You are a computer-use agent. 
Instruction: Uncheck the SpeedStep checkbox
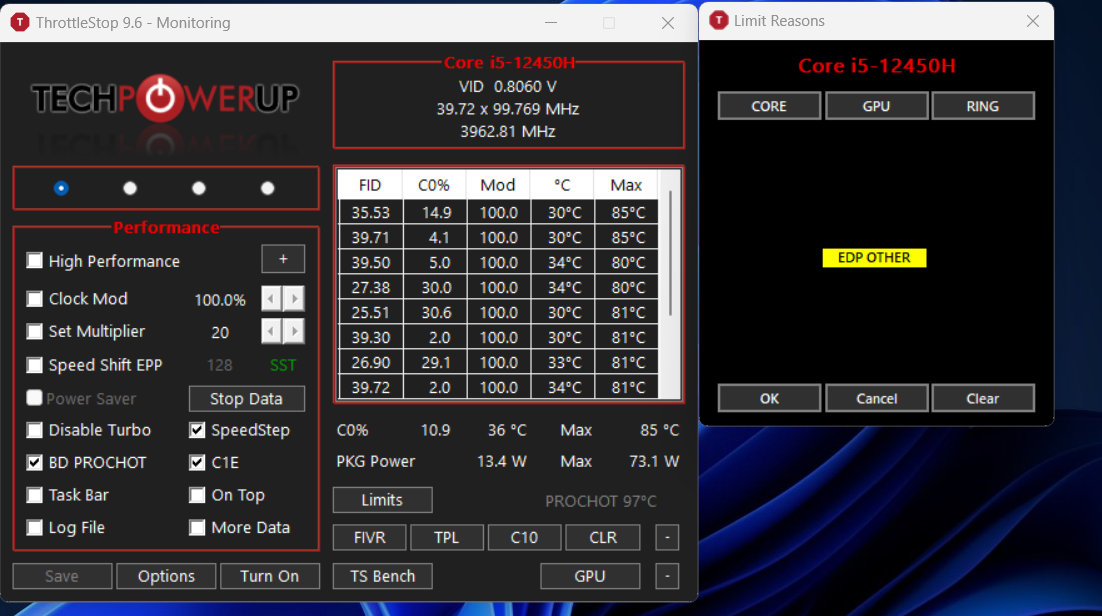click(197, 430)
